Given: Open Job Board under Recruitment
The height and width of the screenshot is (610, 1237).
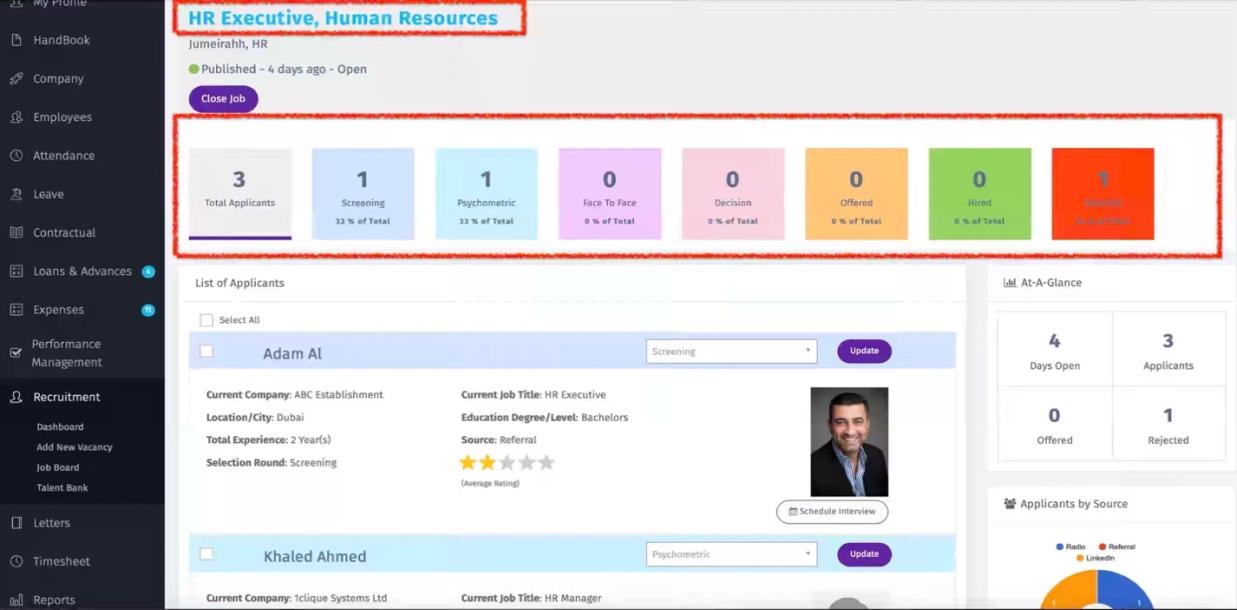Looking at the screenshot, I should (58, 467).
